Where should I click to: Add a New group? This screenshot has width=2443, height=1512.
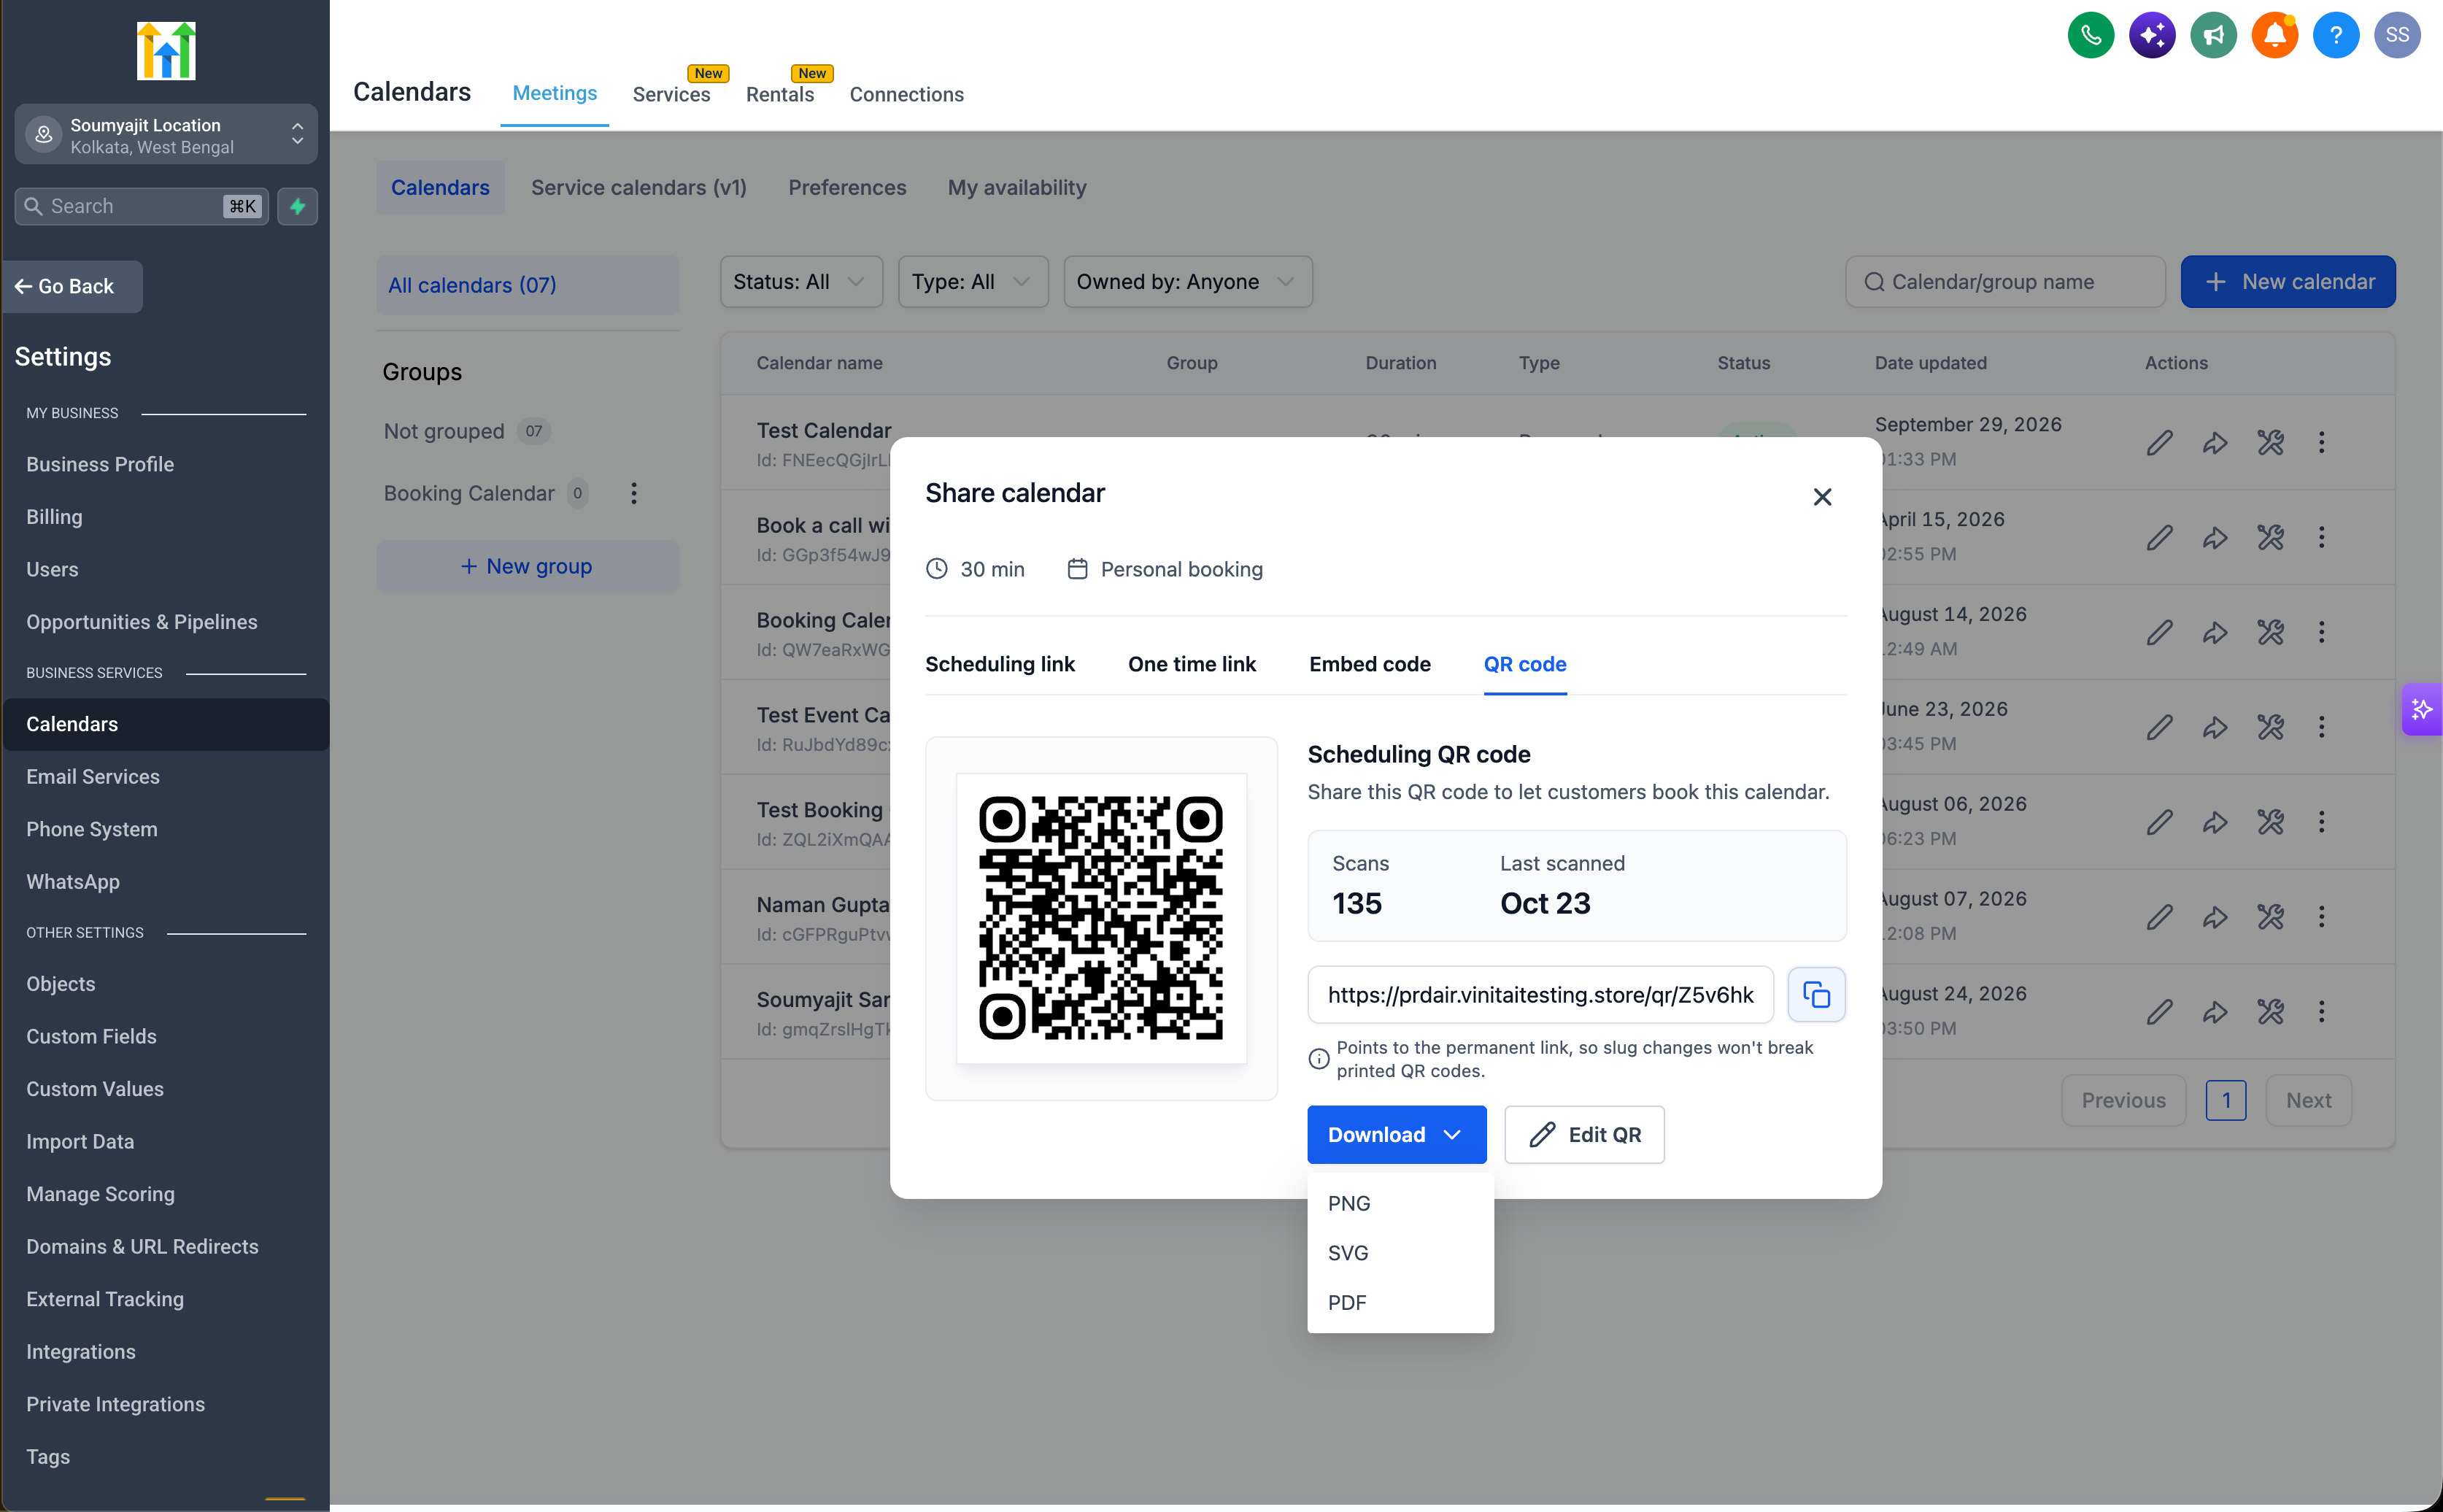pyautogui.click(x=527, y=566)
